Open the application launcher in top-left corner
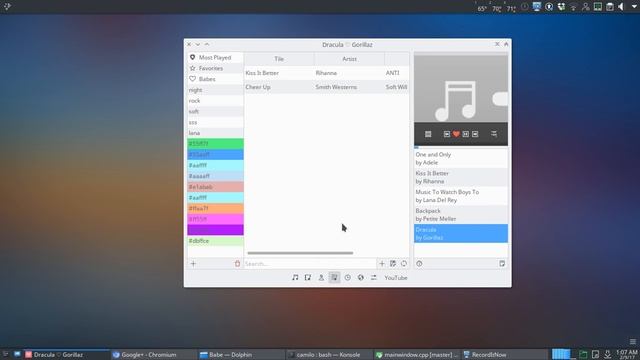The height and width of the screenshot is (360, 640). pos(7,6)
